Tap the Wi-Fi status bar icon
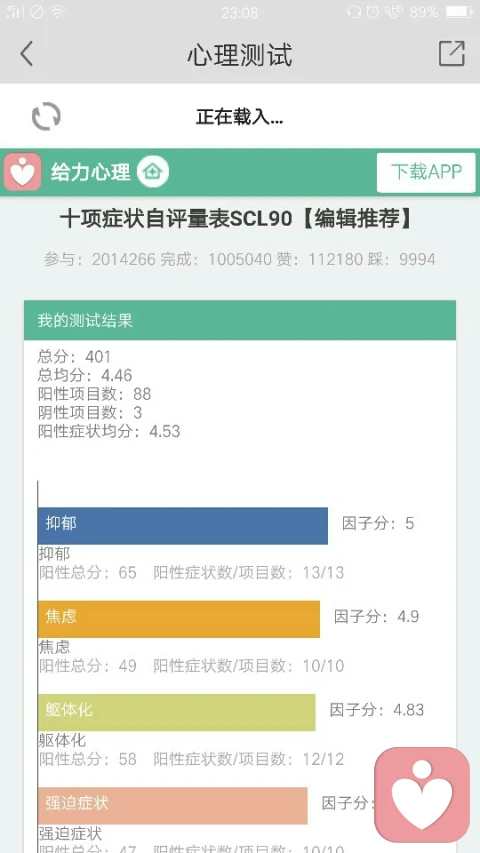This screenshot has width=480, height=853. [58, 11]
